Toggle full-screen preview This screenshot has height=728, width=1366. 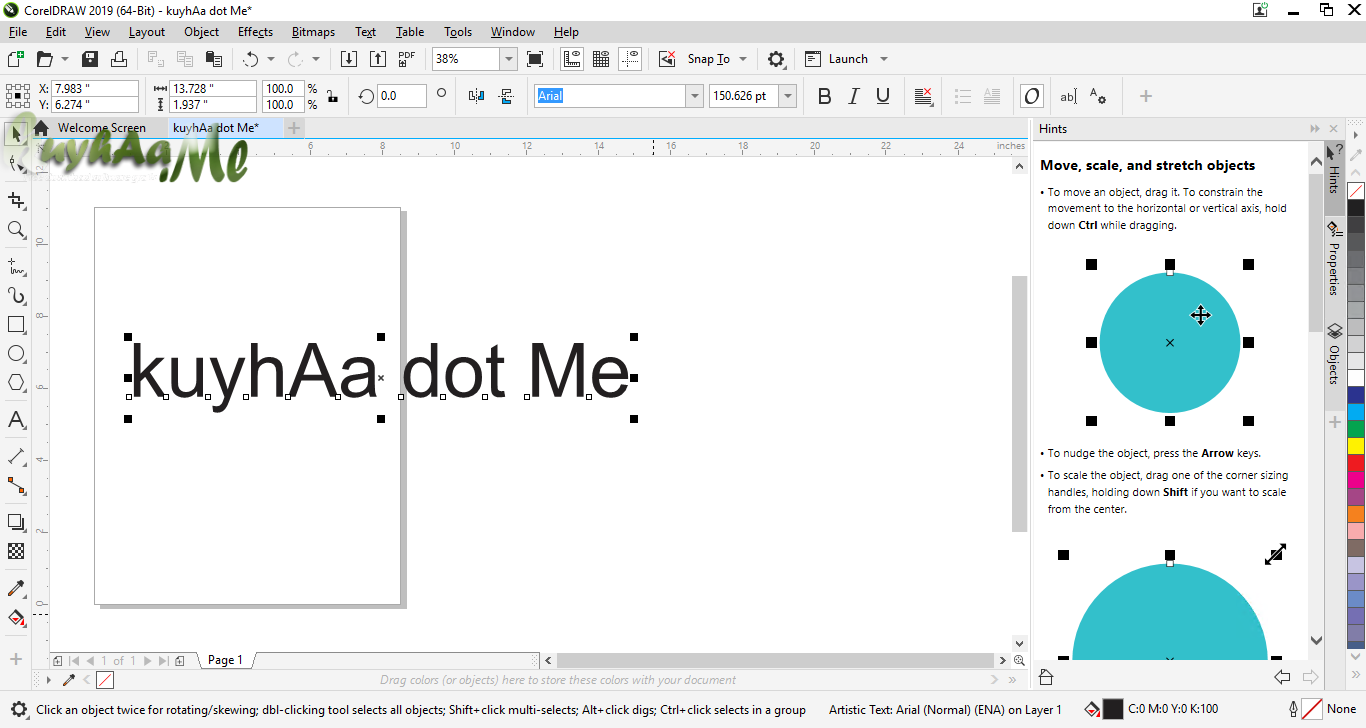click(x=535, y=59)
